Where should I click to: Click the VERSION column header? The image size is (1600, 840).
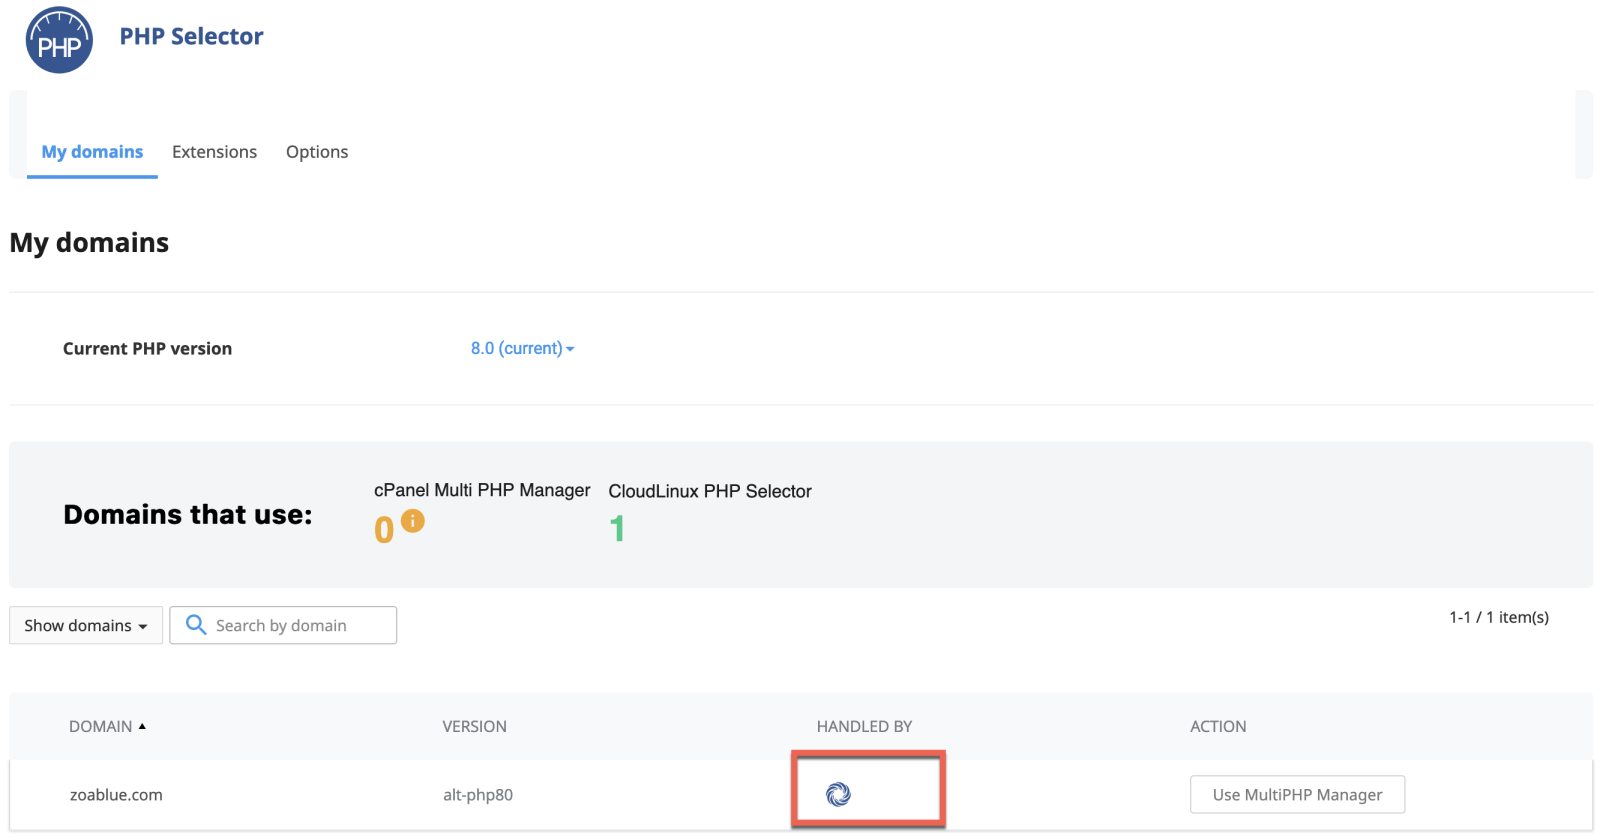point(474,727)
